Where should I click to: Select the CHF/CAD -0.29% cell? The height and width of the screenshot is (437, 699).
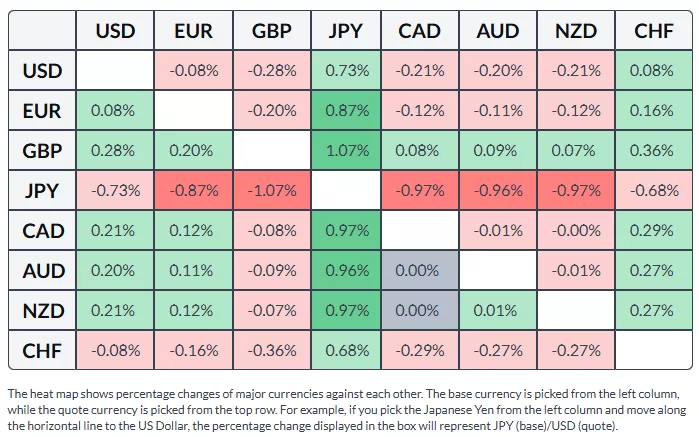(x=420, y=351)
